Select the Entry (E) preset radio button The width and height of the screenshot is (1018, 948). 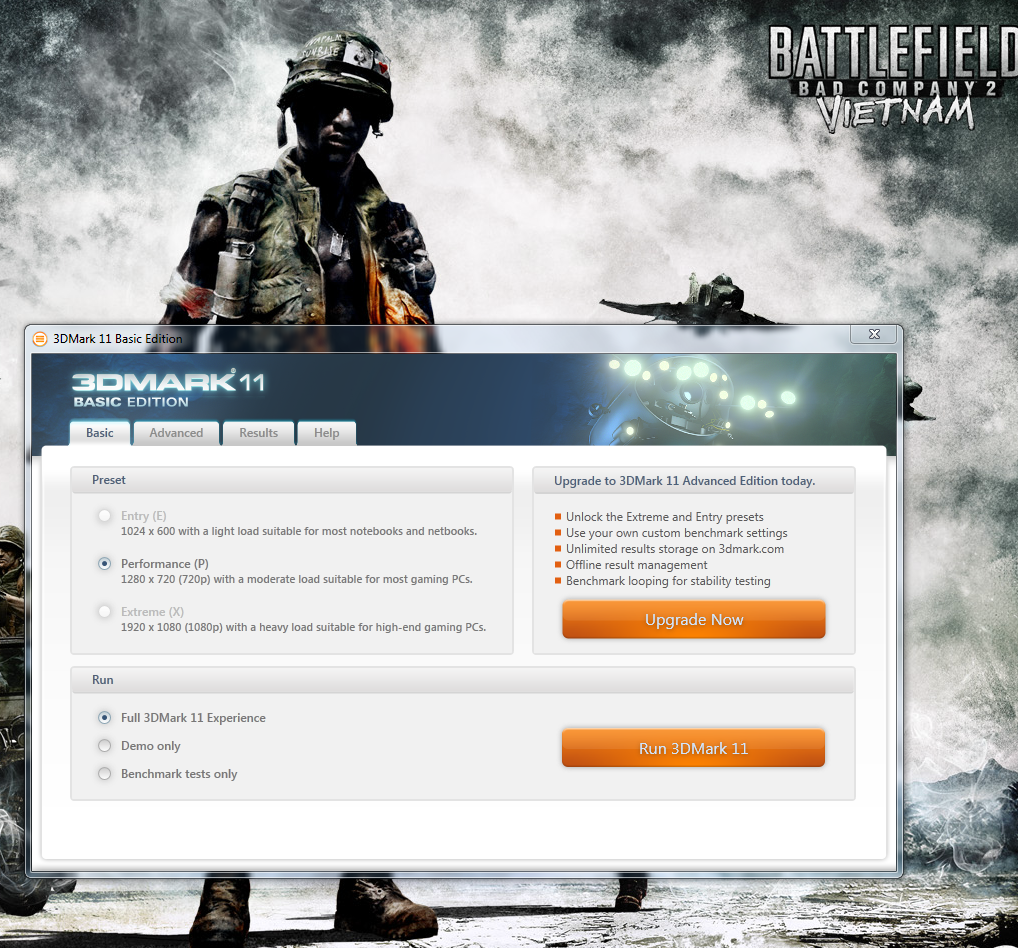105,516
